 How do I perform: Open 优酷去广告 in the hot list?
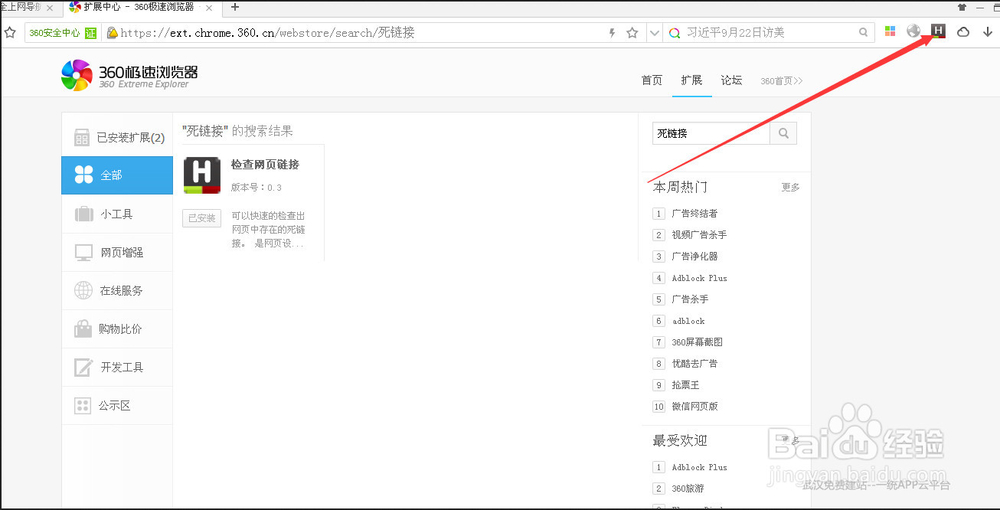coord(695,363)
